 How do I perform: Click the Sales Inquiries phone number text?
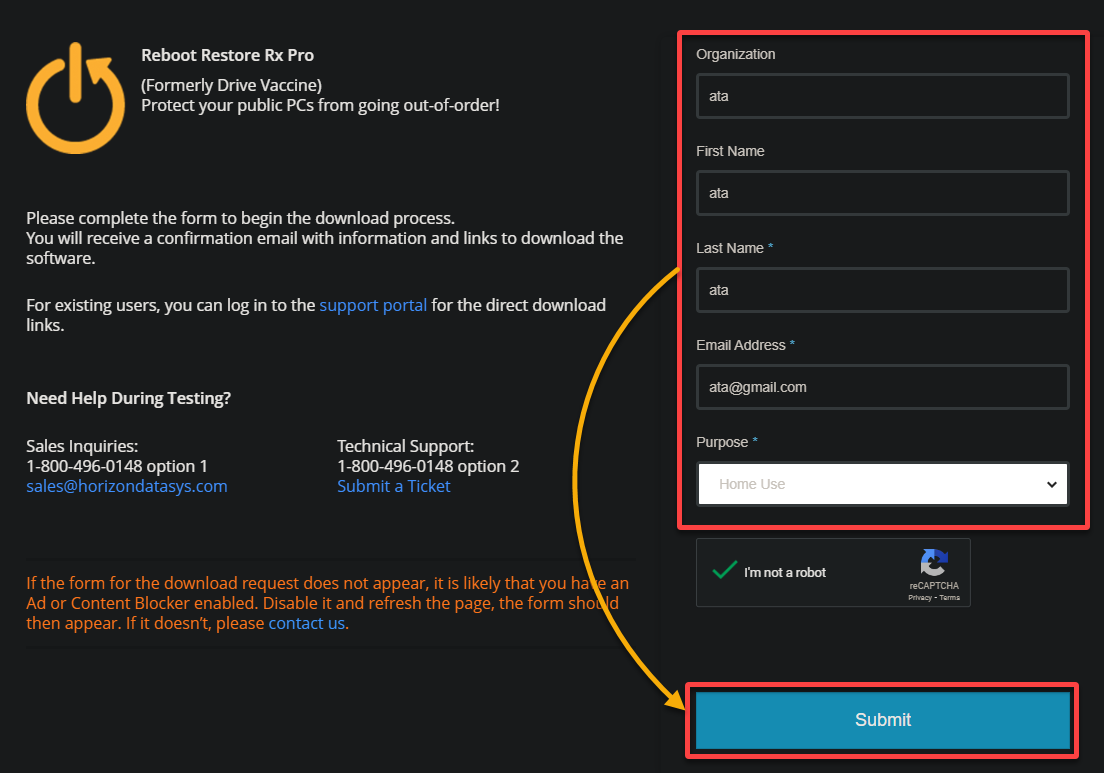point(117,466)
